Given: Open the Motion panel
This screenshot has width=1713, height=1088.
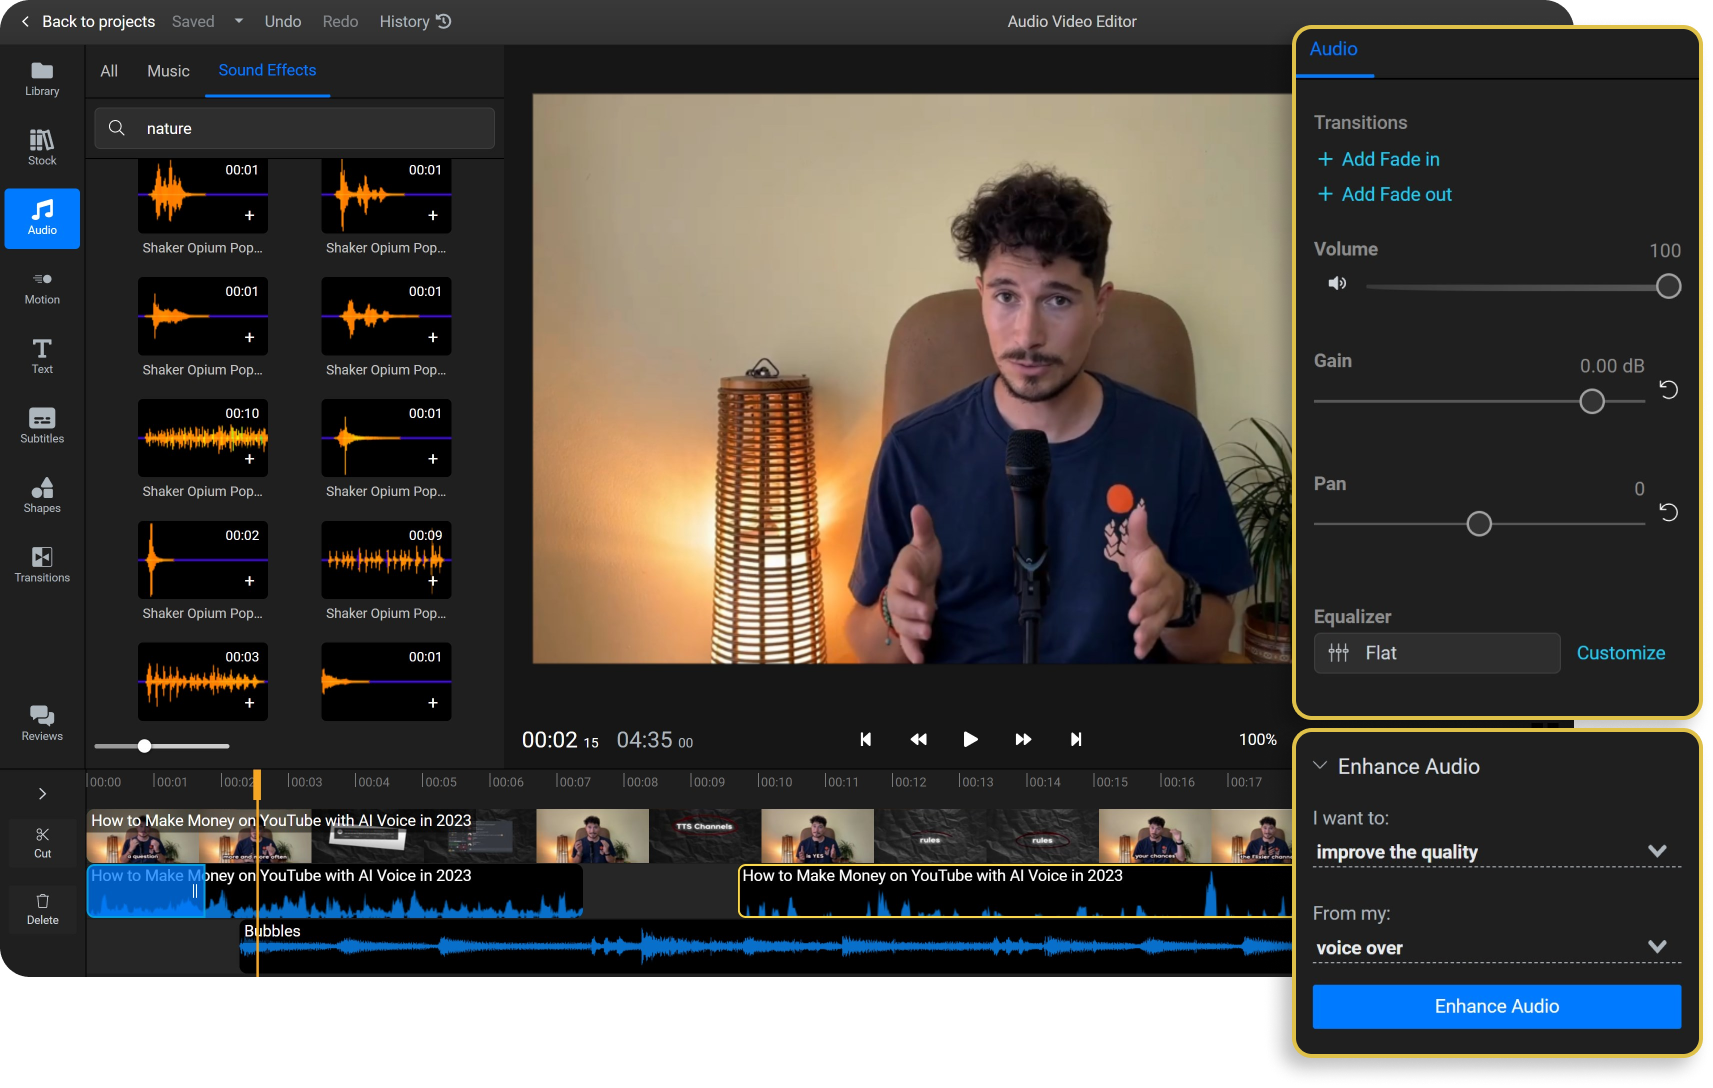Looking at the screenshot, I should coord(41,287).
